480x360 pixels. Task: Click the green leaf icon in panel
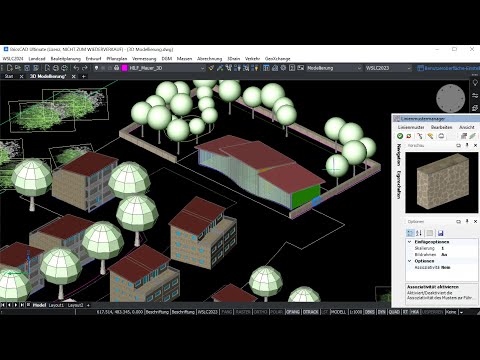pos(472,136)
